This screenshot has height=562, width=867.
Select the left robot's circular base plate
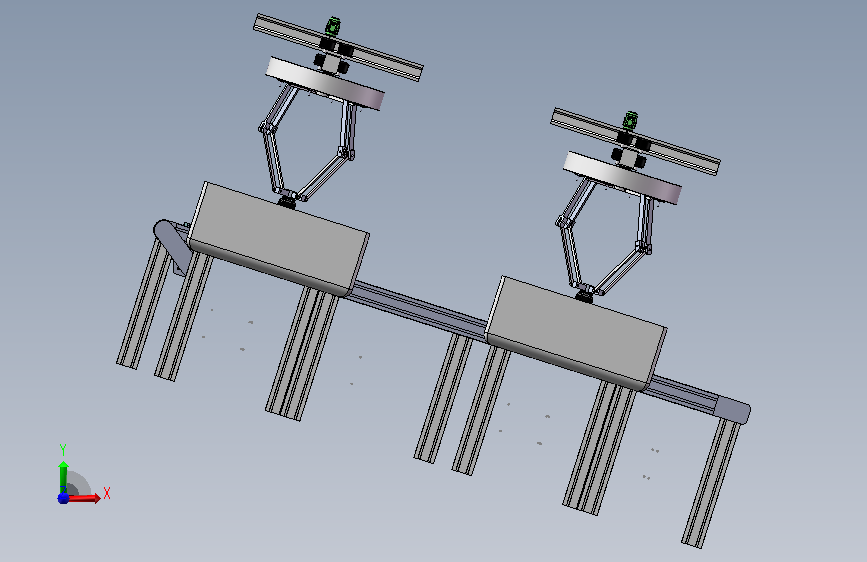pyautogui.click(x=325, y=83)
